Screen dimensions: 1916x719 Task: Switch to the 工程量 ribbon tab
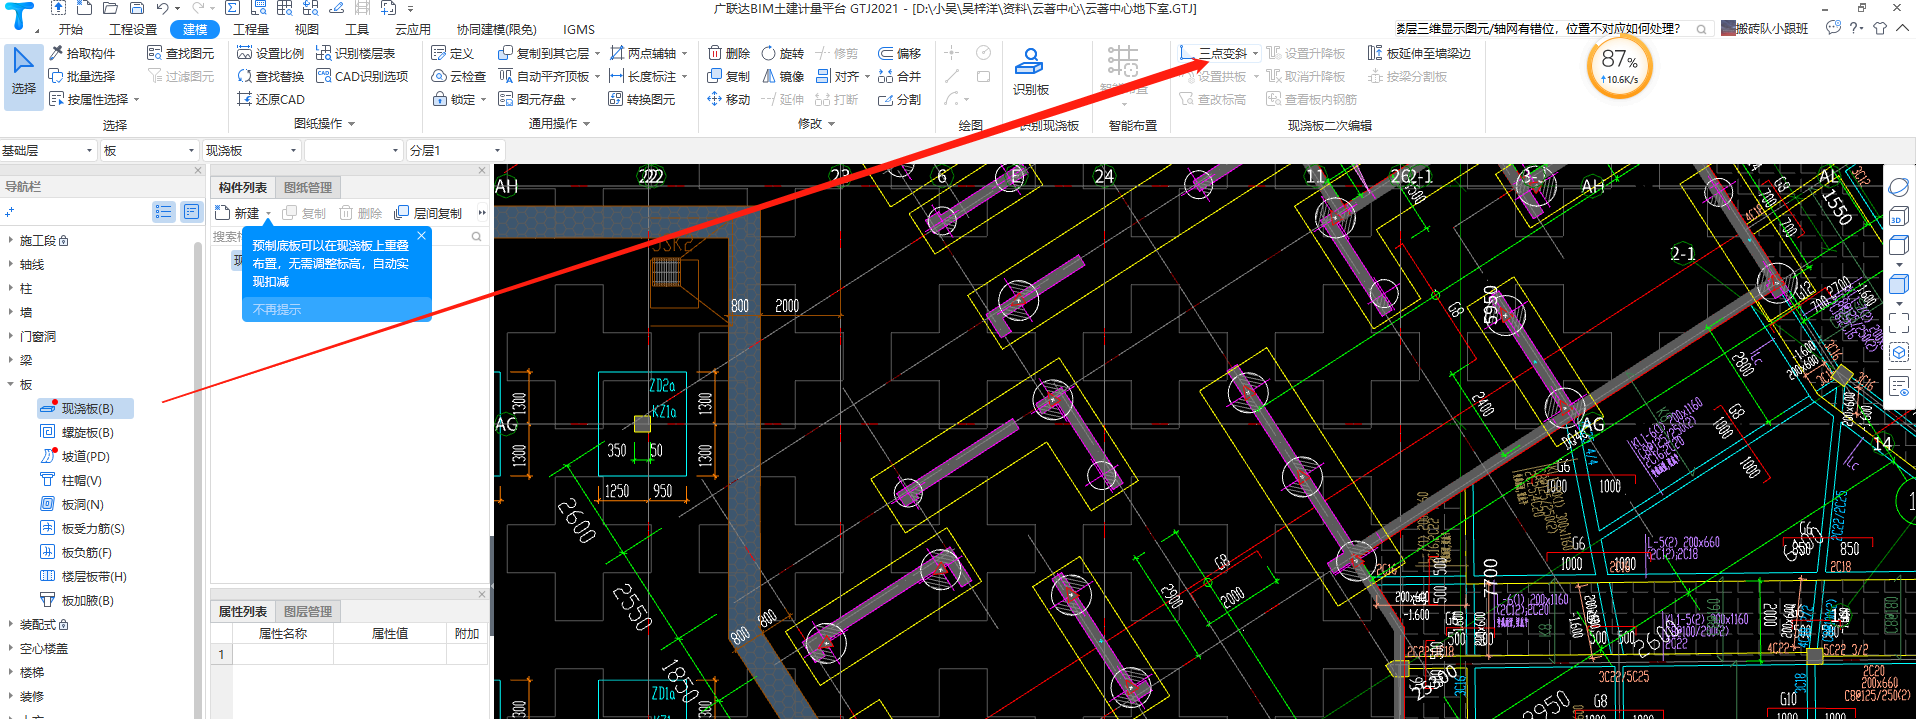point(251,29)
